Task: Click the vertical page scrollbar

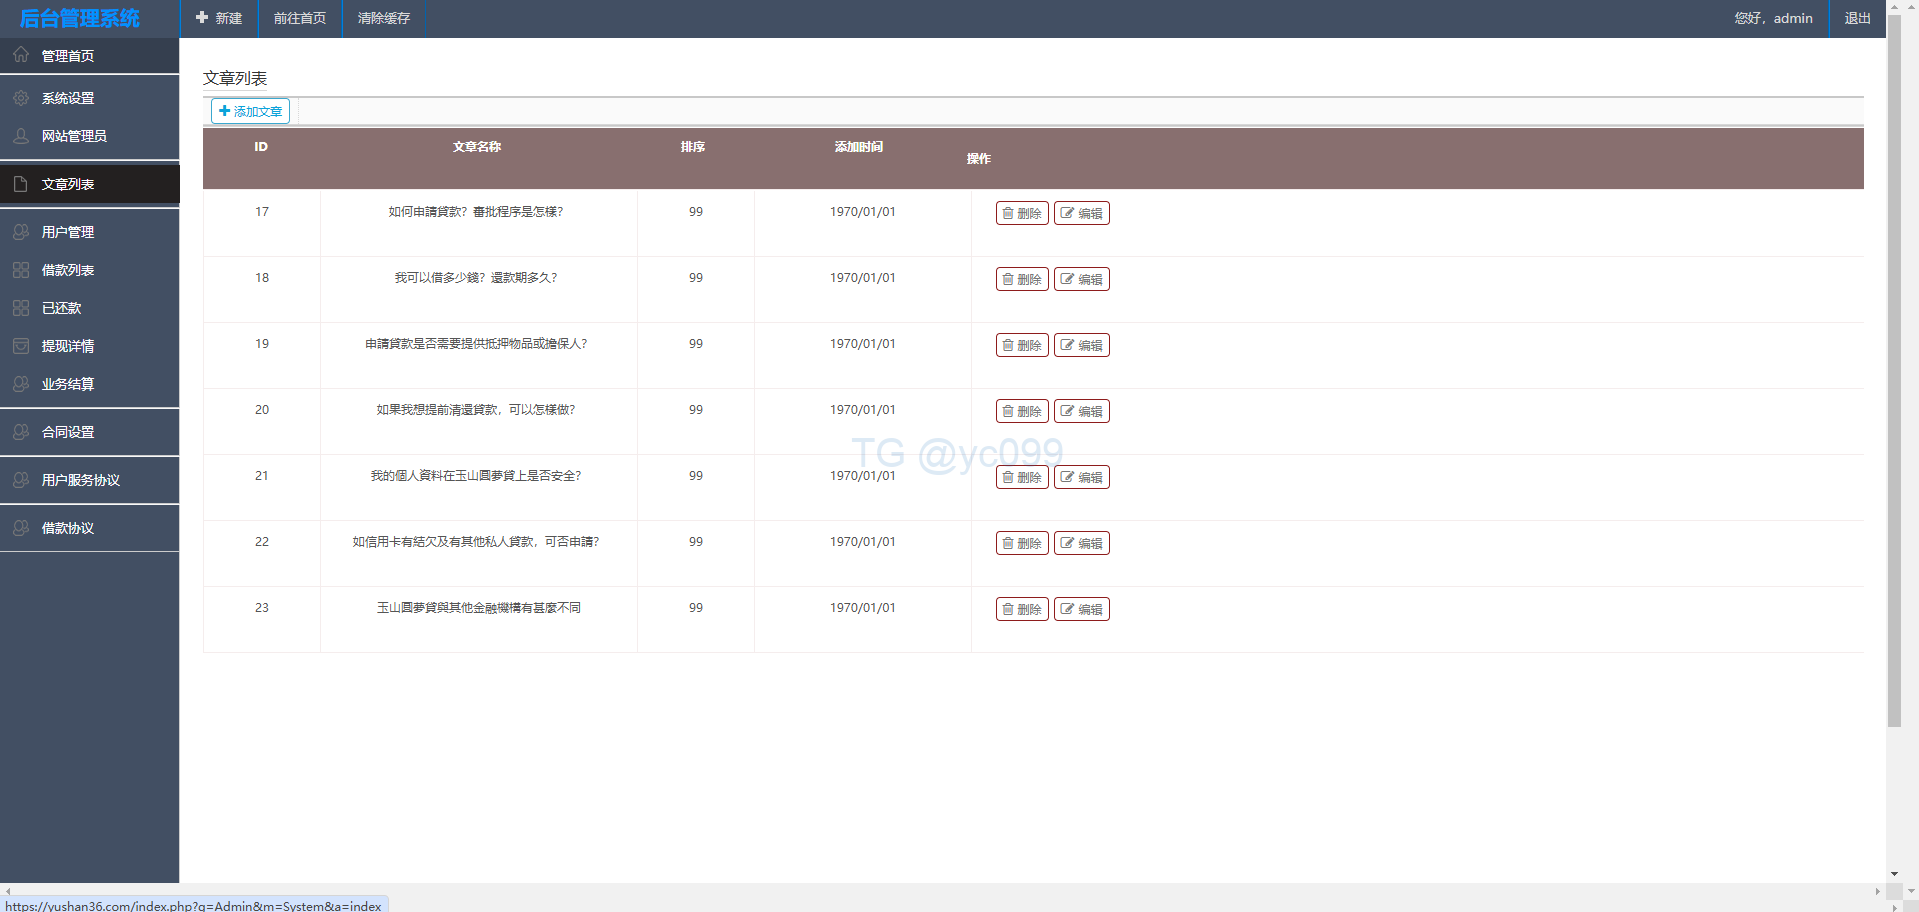Action: tap(1894, 400)
